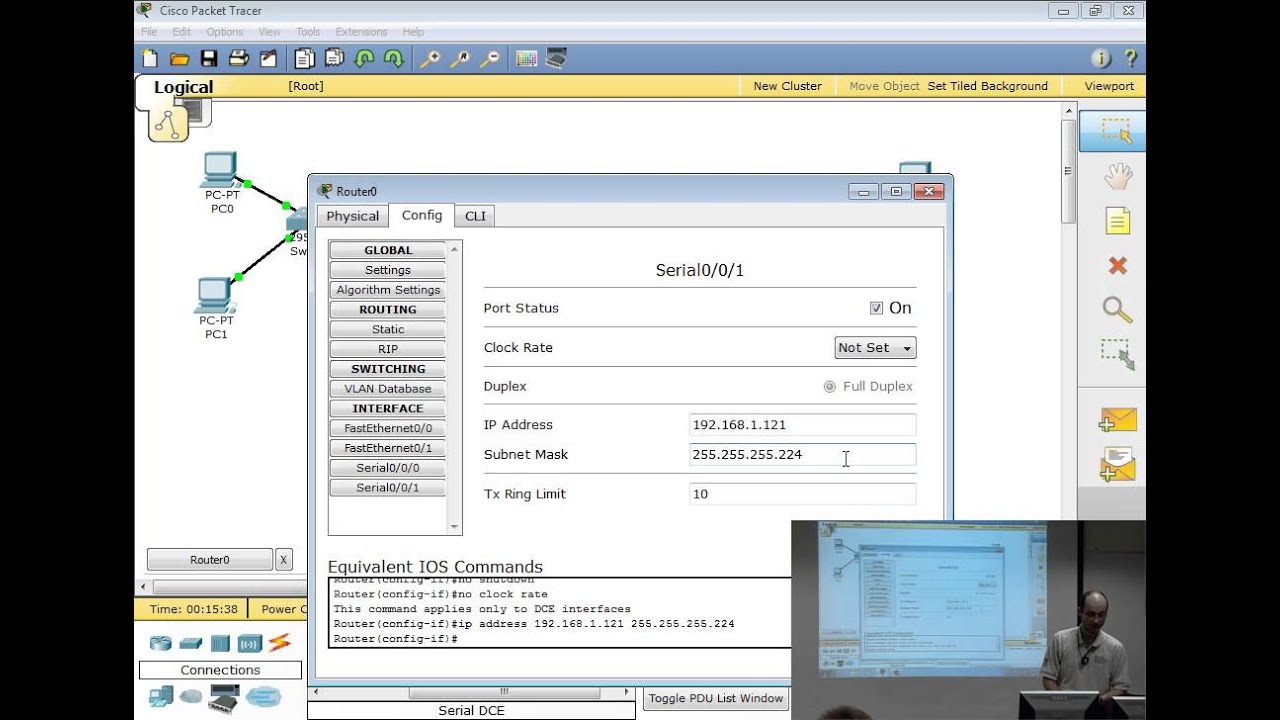
Task: Click the New Cluster button
Action: (x=788, y=86)
